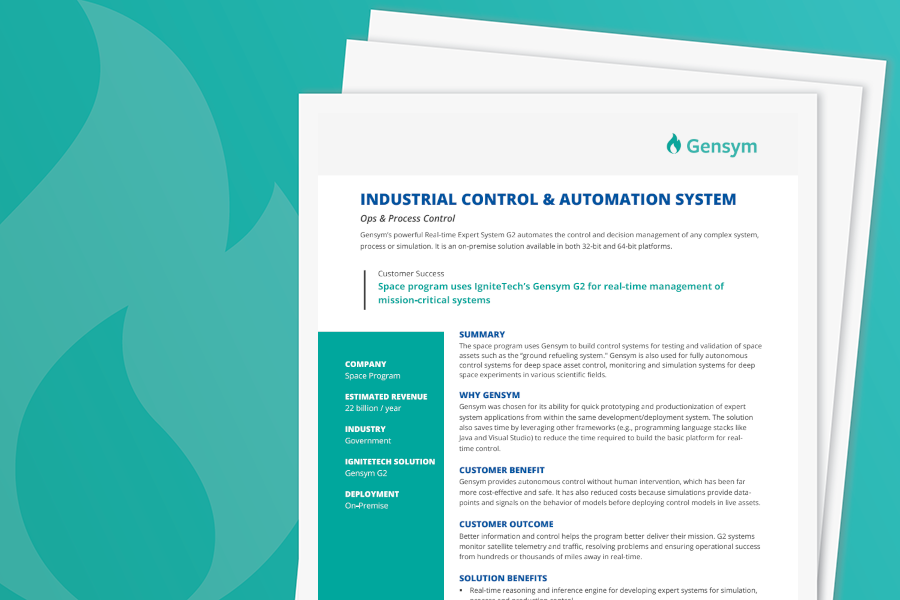Screen dimensions: 900x600
Task: Click the COMPANY label in sidebar
Action: [366, 364]
